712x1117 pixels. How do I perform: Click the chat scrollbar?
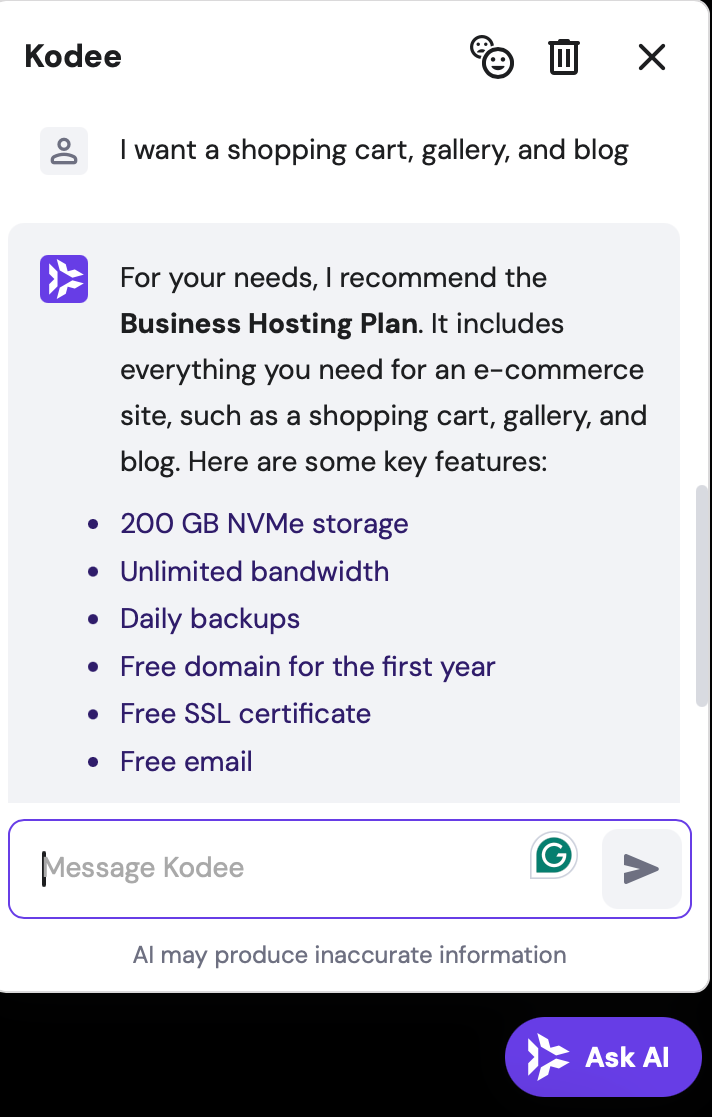701,590
